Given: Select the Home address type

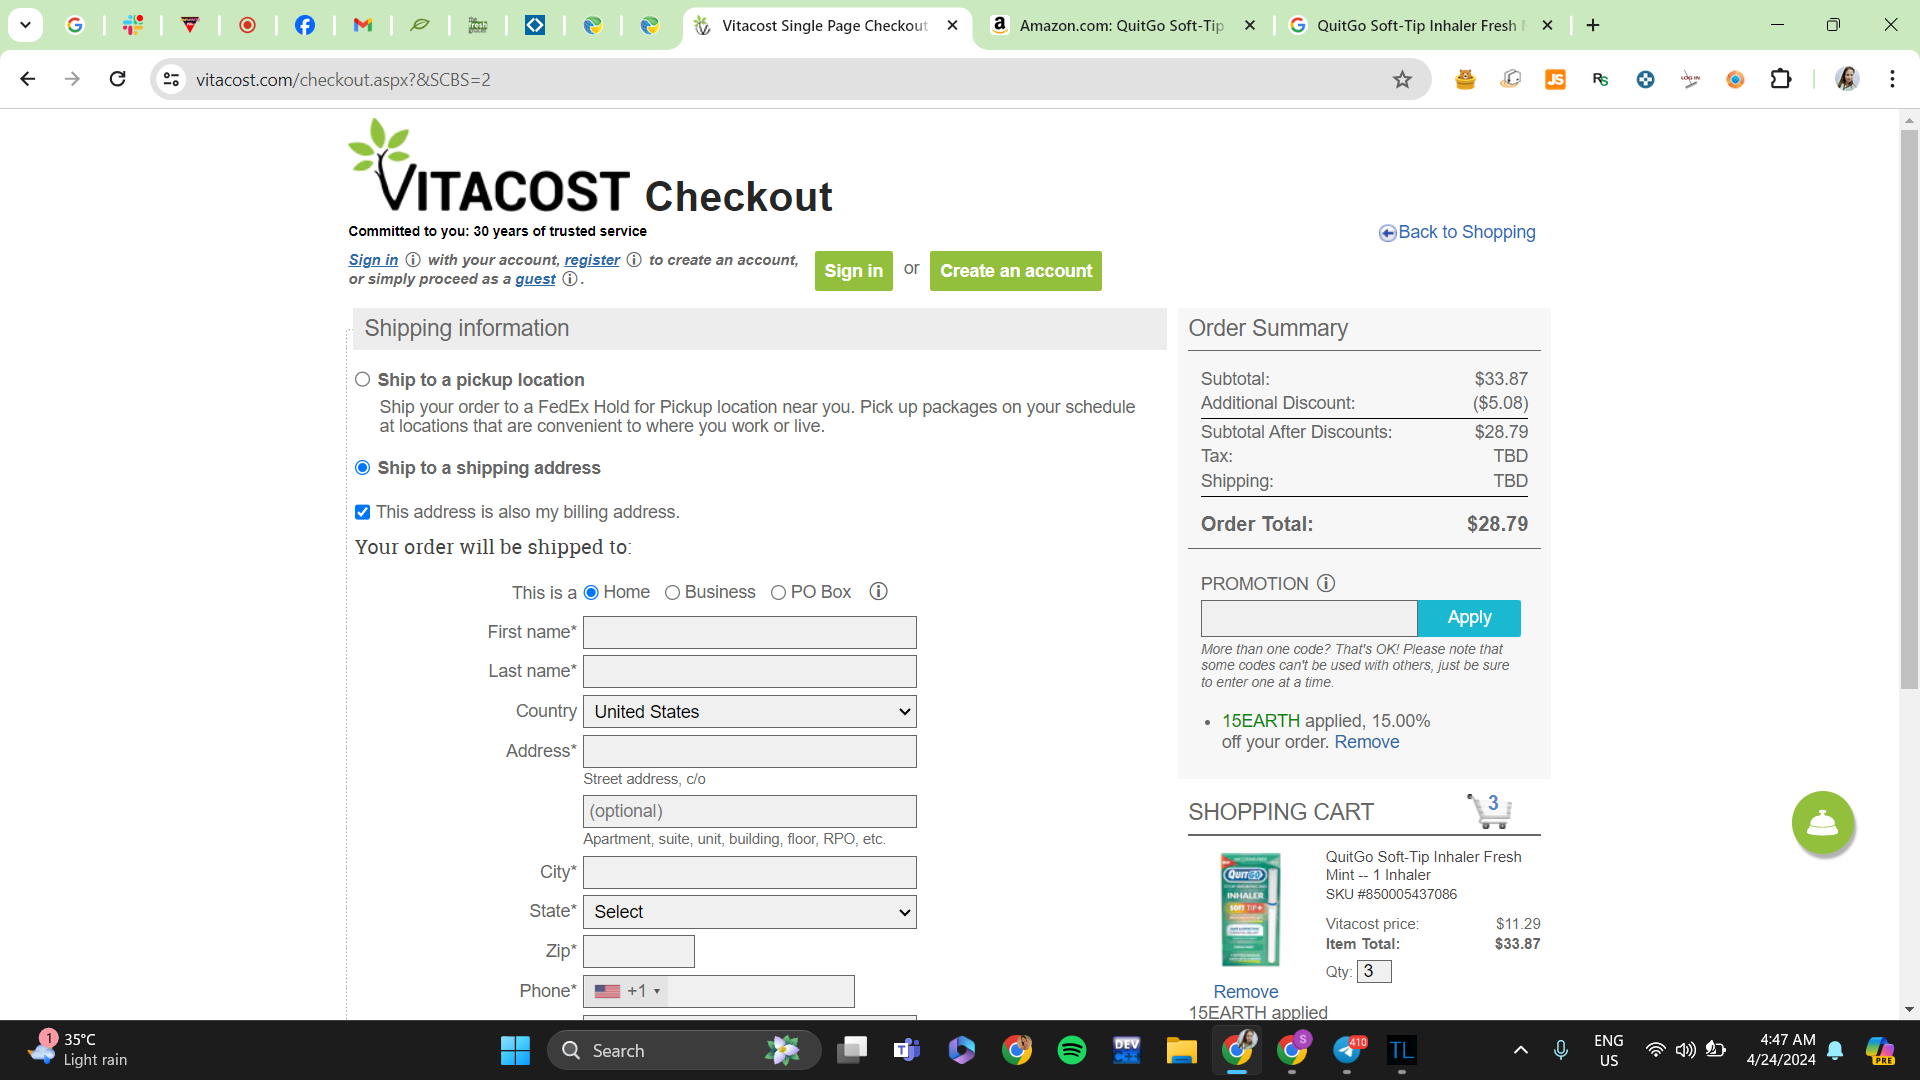Looking at the screenshot, I should click(x=591, y=593).
